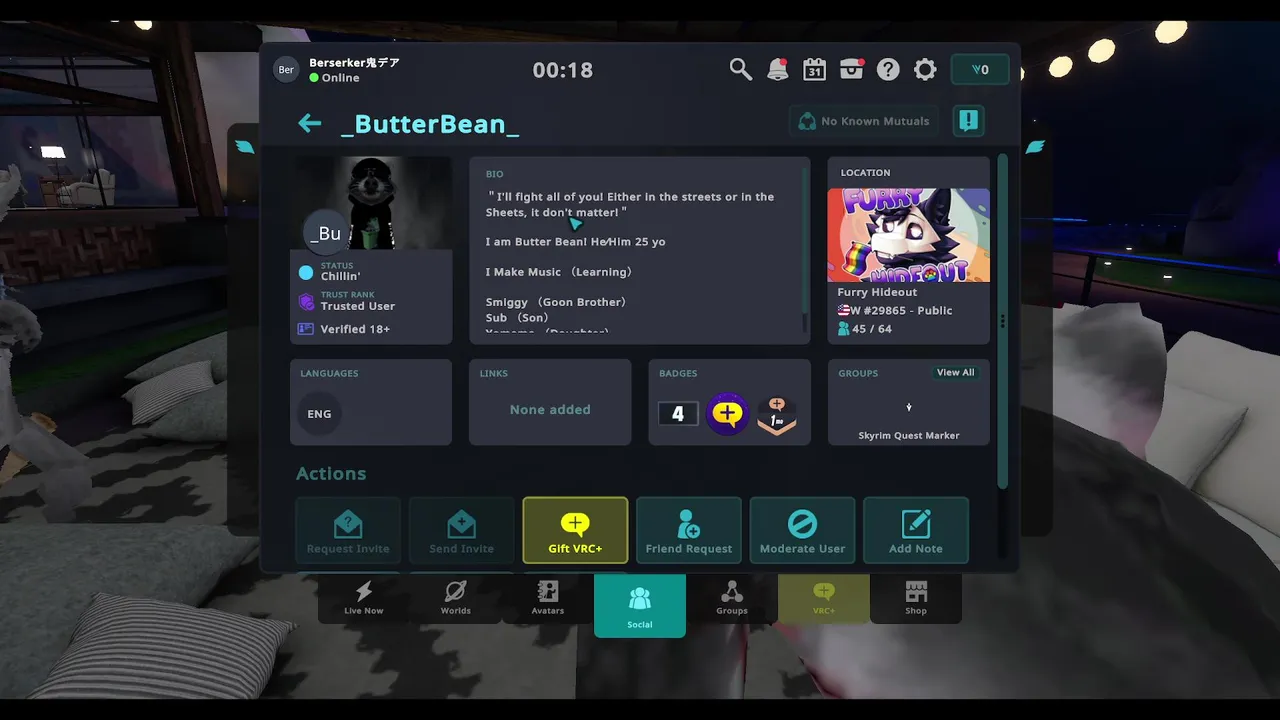The image size is (1280, 720).
Task: Open the Shop tab
Action: 916,598
